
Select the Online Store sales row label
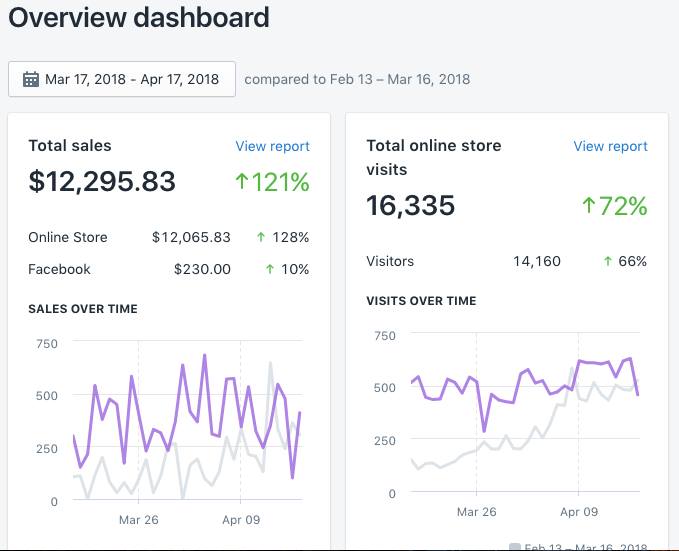68,238
